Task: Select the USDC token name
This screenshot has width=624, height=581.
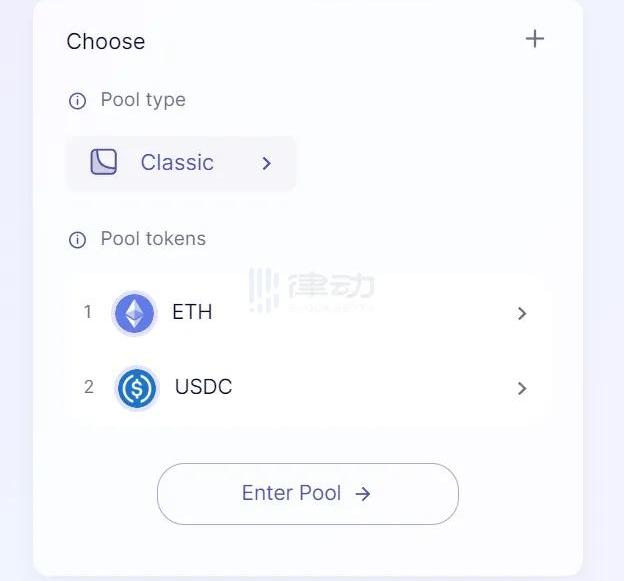Action: point(203,387)
